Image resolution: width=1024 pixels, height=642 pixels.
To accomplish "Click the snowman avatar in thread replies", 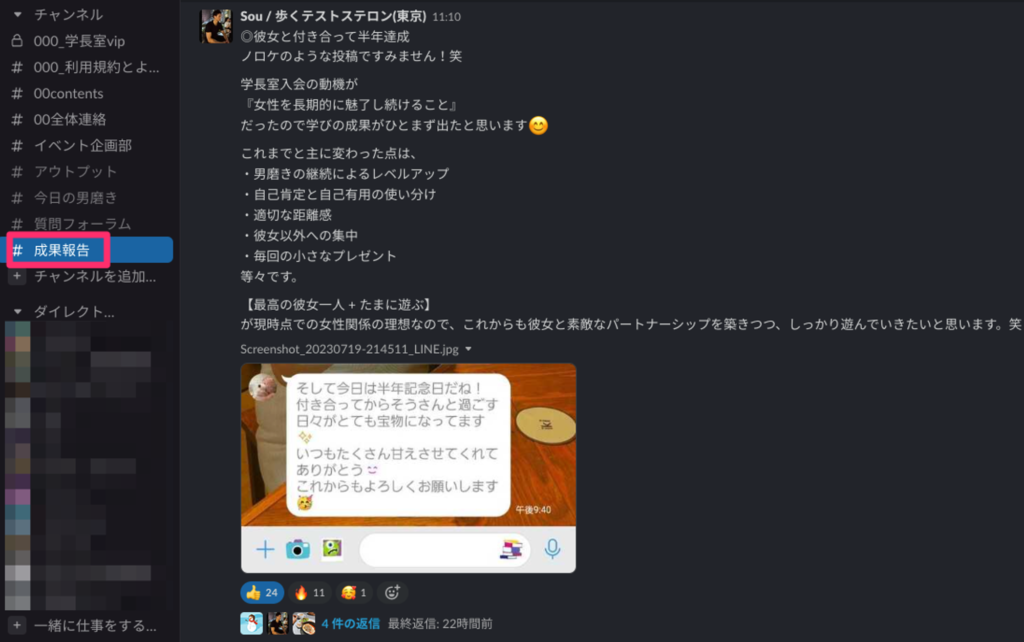I will coord(251,624).
